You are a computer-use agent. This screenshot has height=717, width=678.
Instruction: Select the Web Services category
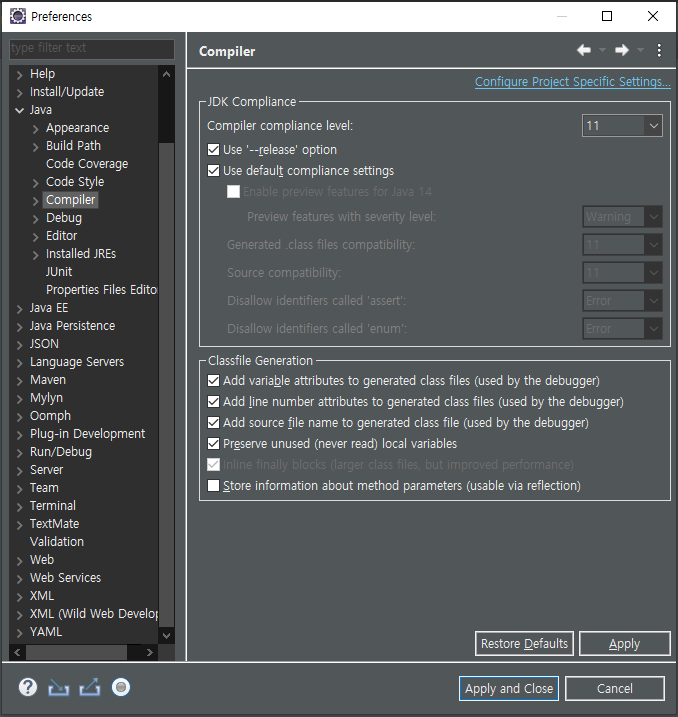(65, 578)
